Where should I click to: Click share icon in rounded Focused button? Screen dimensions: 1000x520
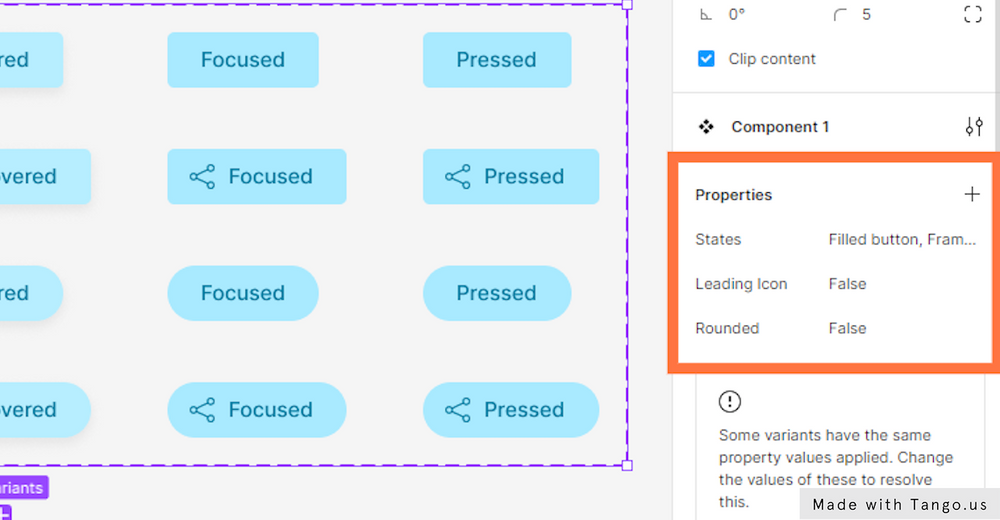[x=202, y=410]
